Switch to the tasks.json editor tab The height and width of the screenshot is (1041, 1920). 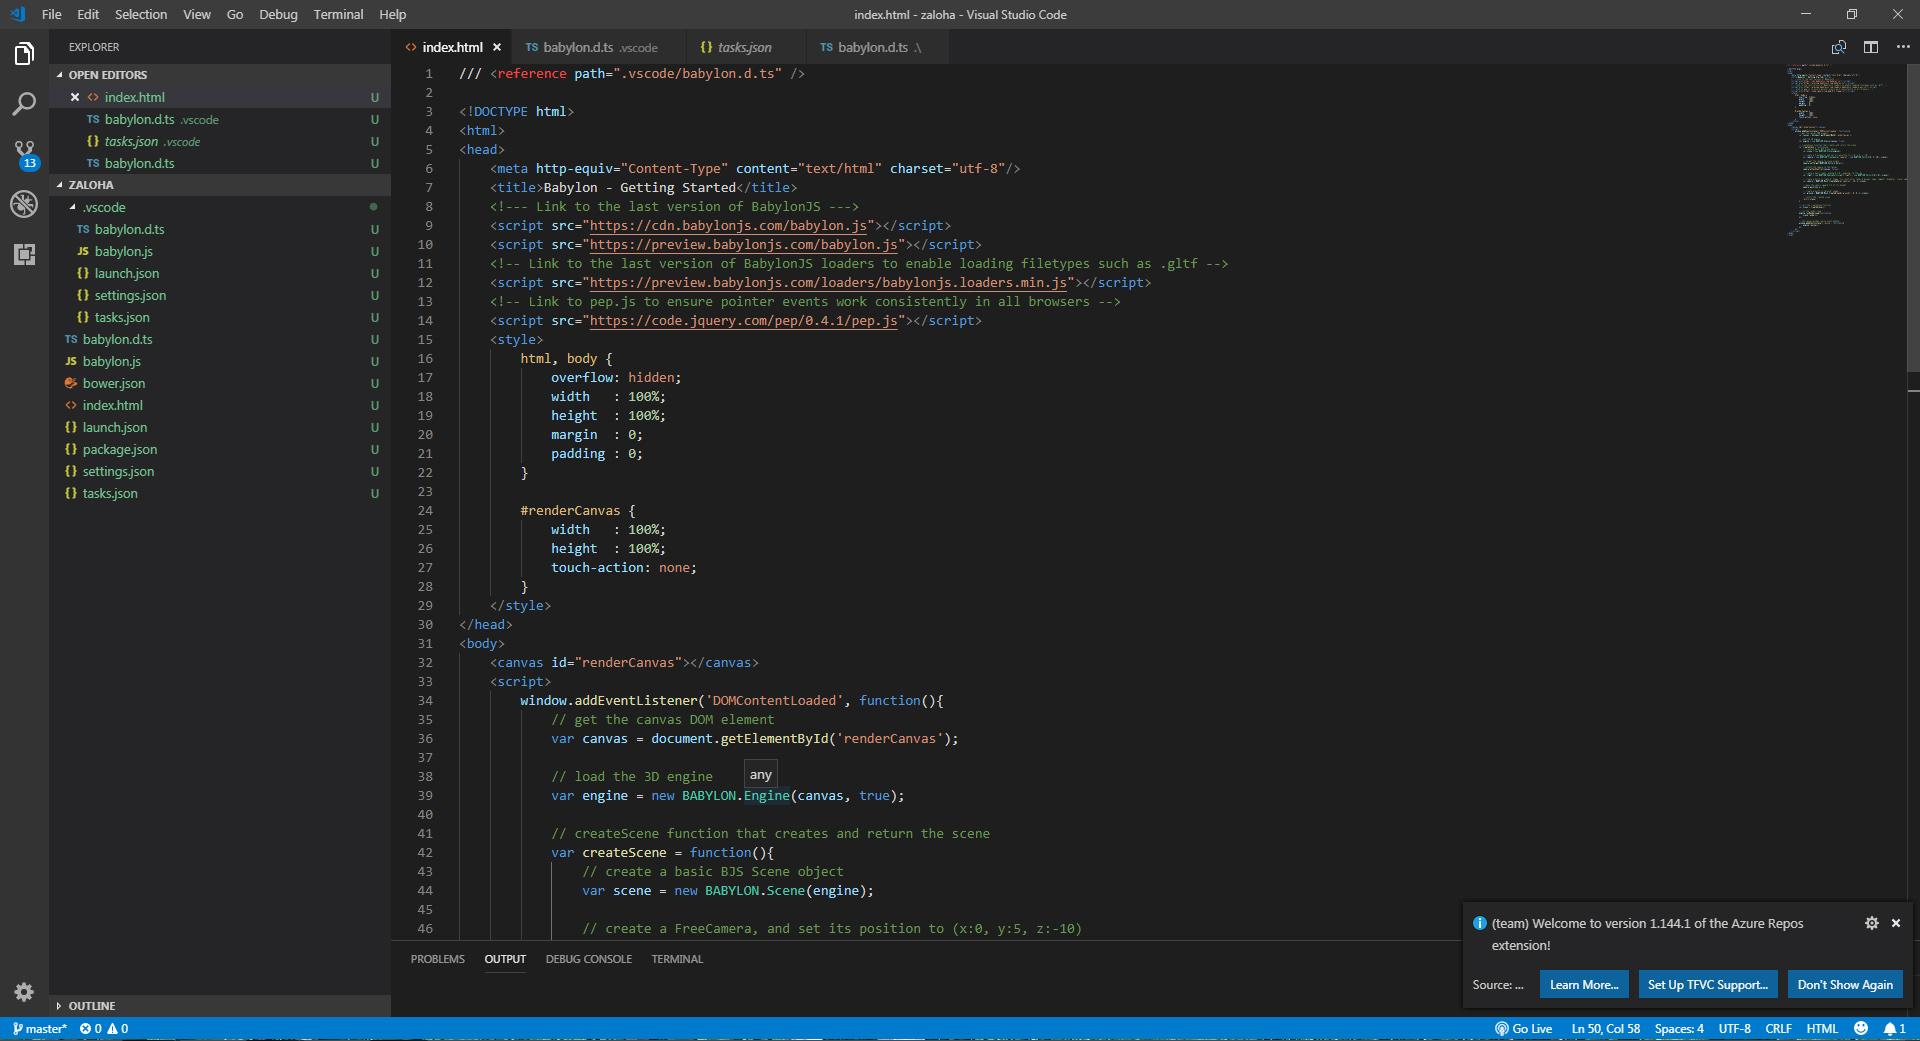tap(744, 47)
